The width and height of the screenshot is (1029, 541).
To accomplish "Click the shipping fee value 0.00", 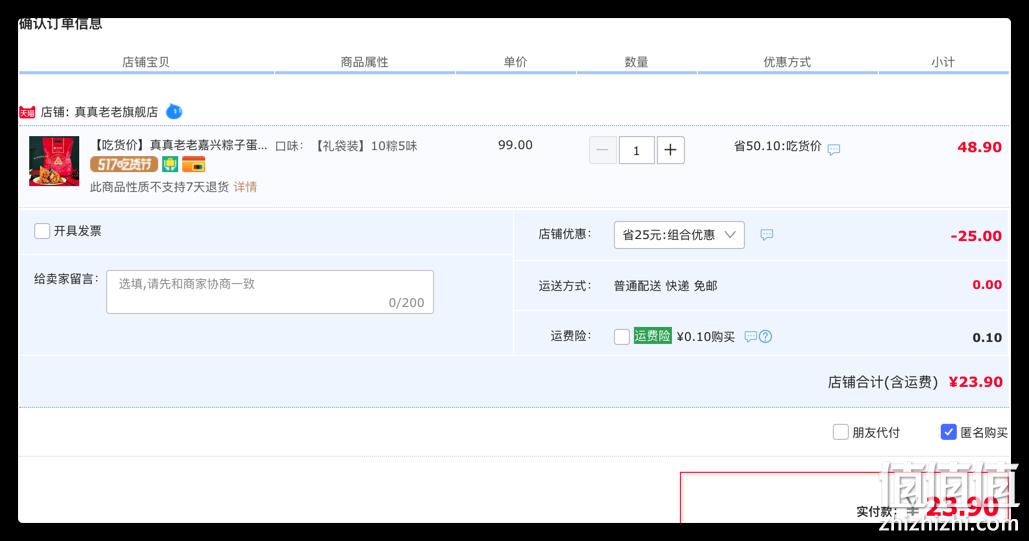I will pos(987,284).
